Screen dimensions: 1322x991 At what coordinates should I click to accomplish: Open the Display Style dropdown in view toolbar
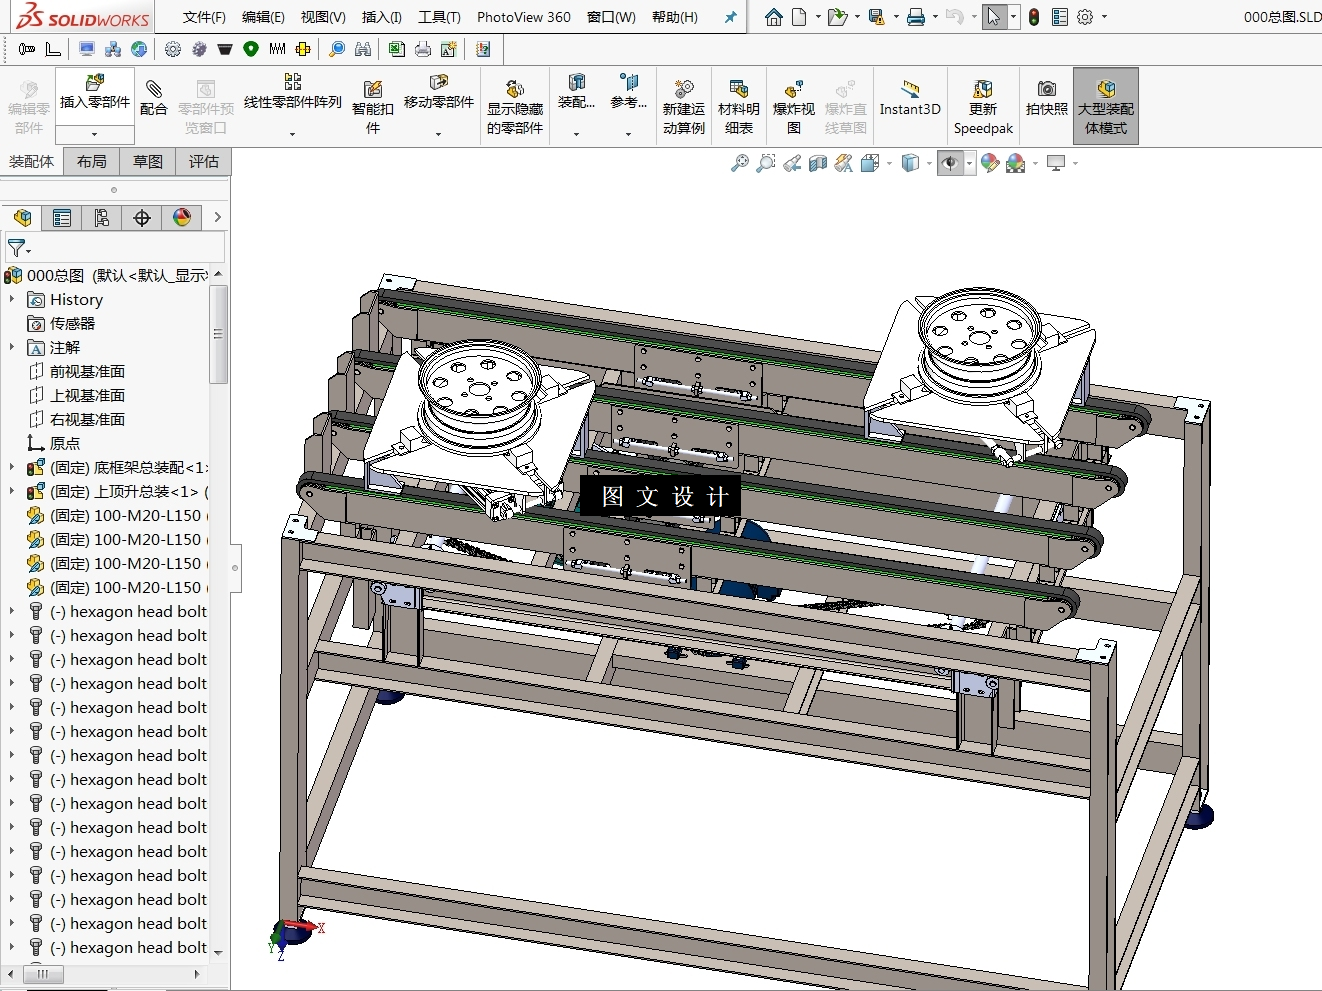click(929, 163)
